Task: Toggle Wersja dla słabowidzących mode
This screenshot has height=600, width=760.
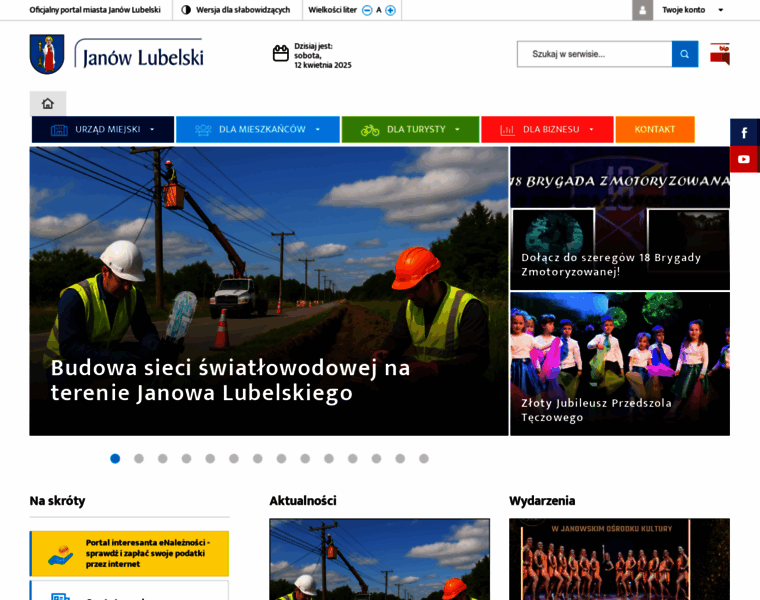Action: pyautogui.click(x=236, y=10)
